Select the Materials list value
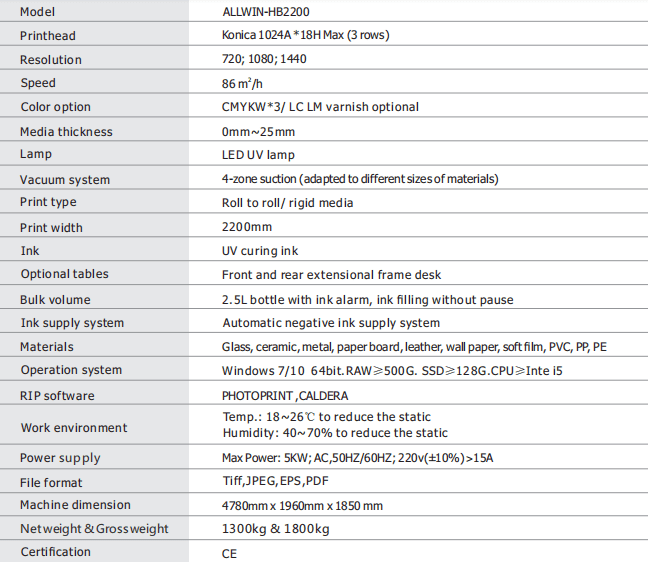 (413, 347)
